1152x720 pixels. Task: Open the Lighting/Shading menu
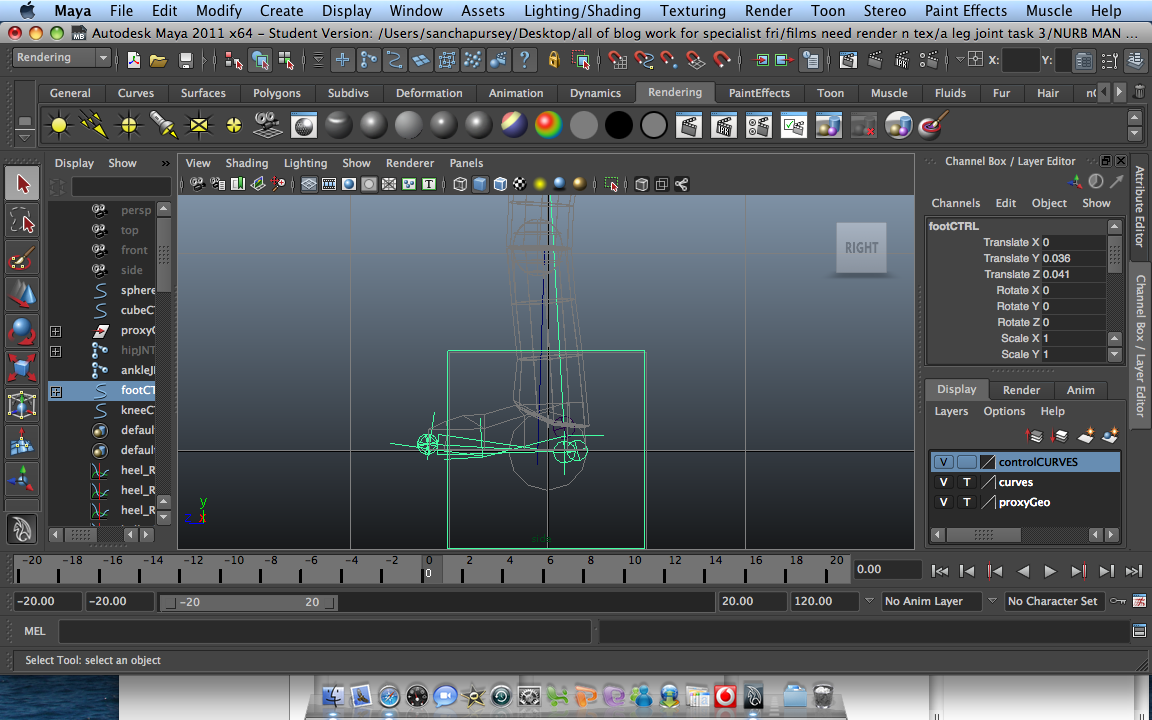click(583, 11)
